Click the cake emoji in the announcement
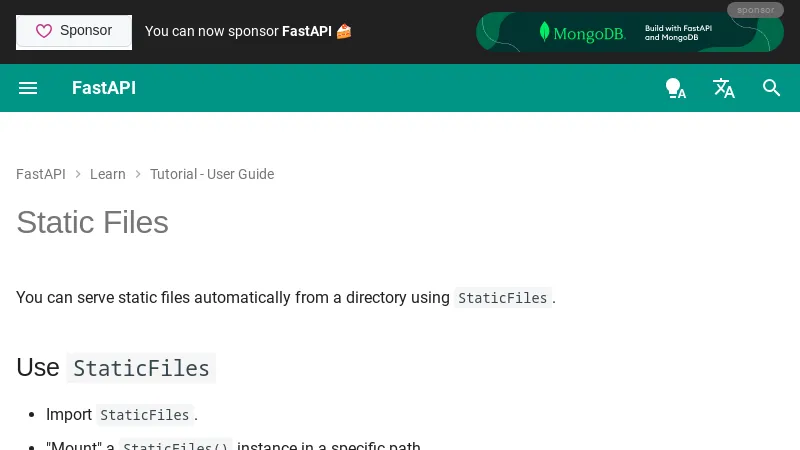Screen dimensions: 800x450 click(344, 31)
